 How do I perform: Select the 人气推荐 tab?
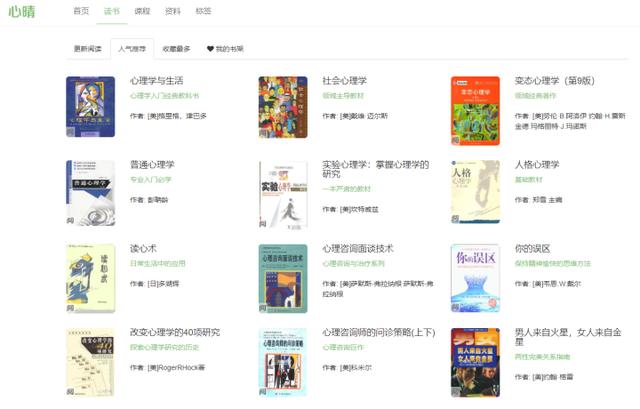coord(132,49)
